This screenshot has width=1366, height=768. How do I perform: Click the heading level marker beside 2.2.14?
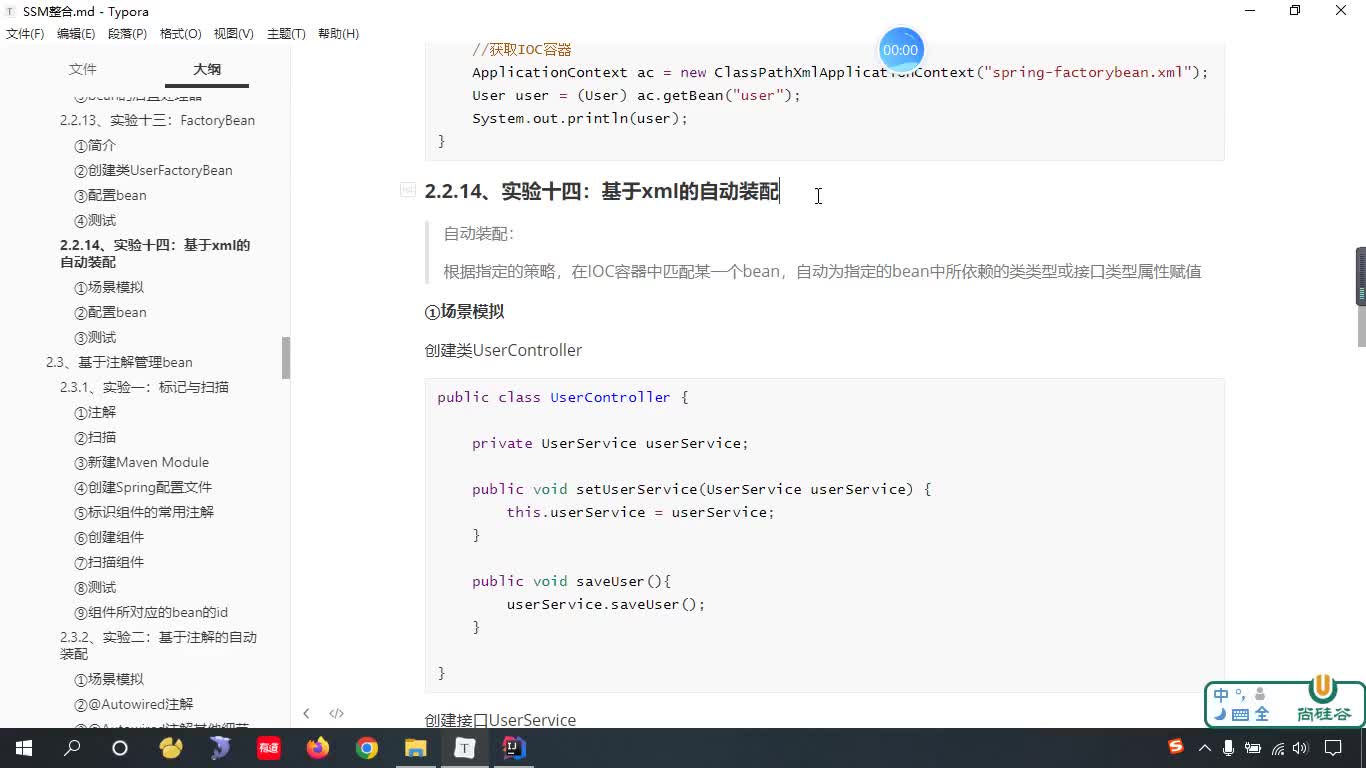pos(407,190)
